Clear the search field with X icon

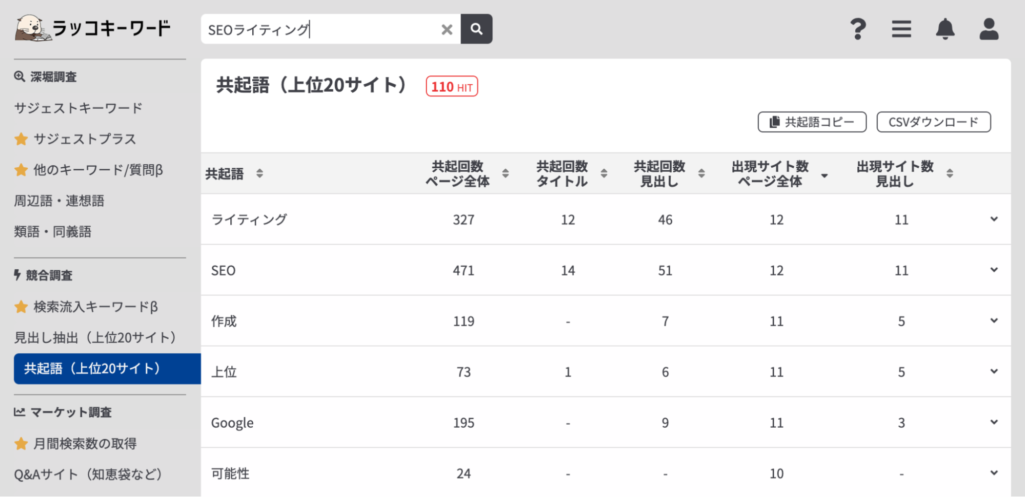pos(447,29)
